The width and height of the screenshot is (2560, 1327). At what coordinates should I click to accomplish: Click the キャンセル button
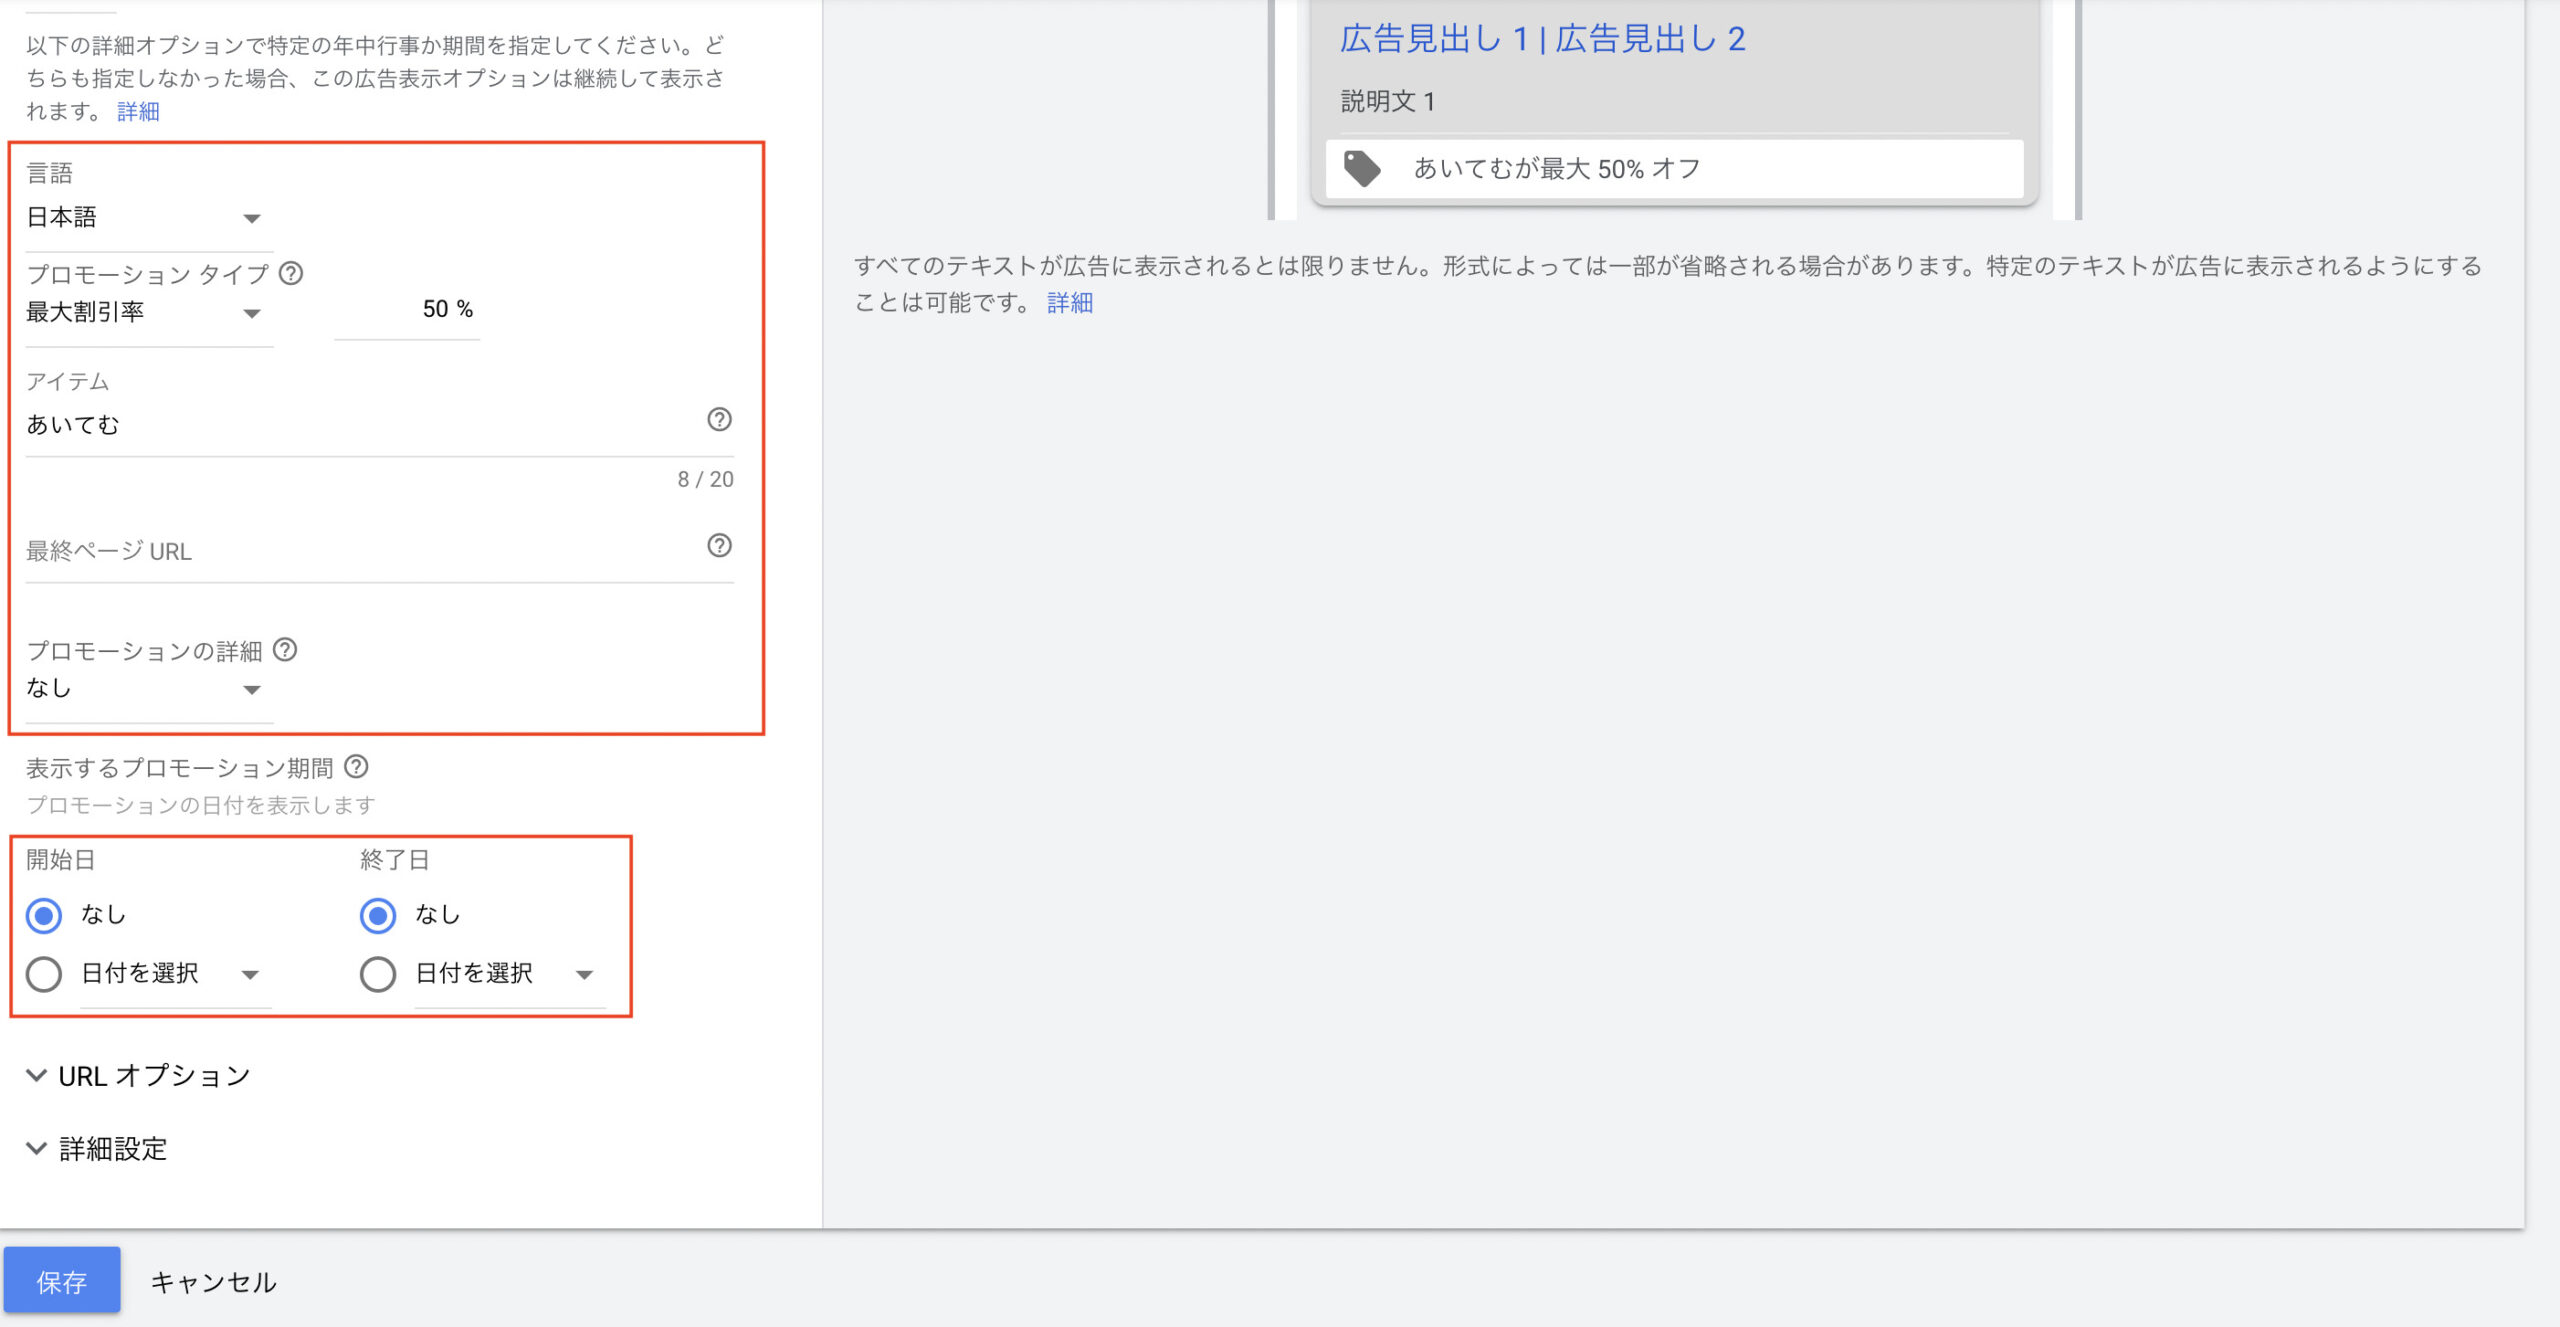click(213, 1282)
